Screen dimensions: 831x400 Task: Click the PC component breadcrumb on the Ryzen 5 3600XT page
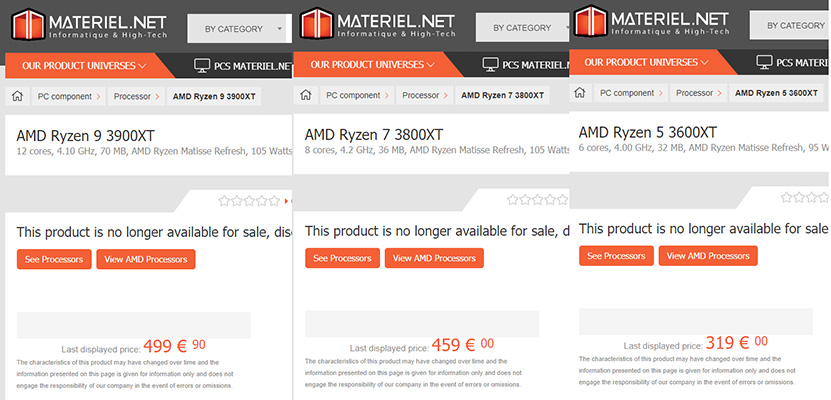click(x=627, y=93)
